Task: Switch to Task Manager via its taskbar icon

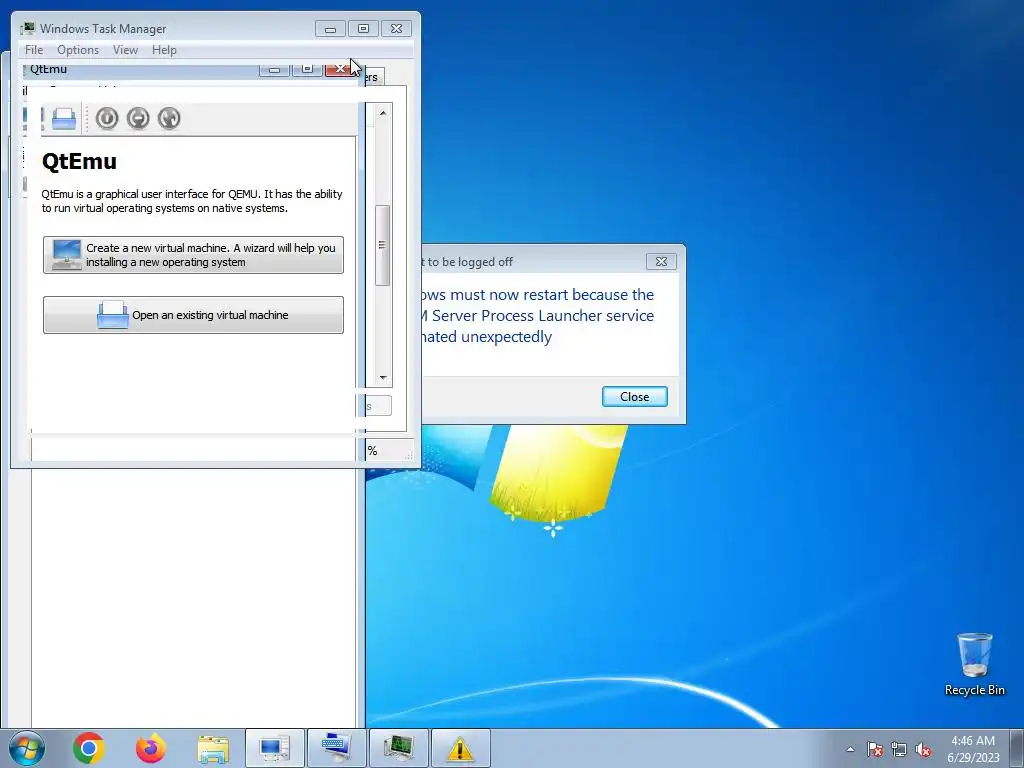Action: point(398,748)
